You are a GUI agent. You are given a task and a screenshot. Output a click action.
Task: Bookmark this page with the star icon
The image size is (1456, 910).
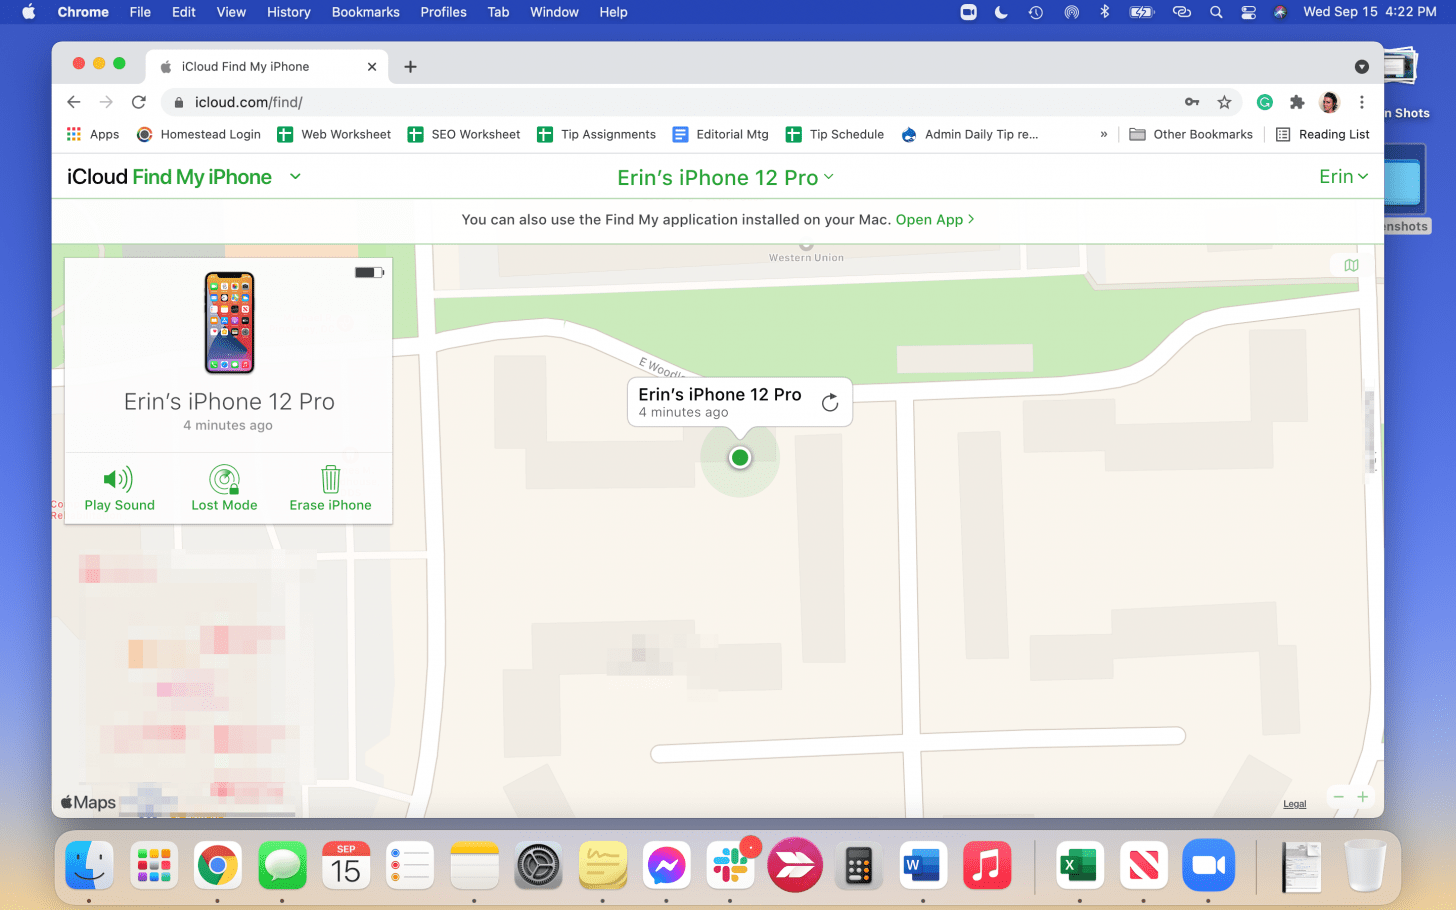(1224, 102)
